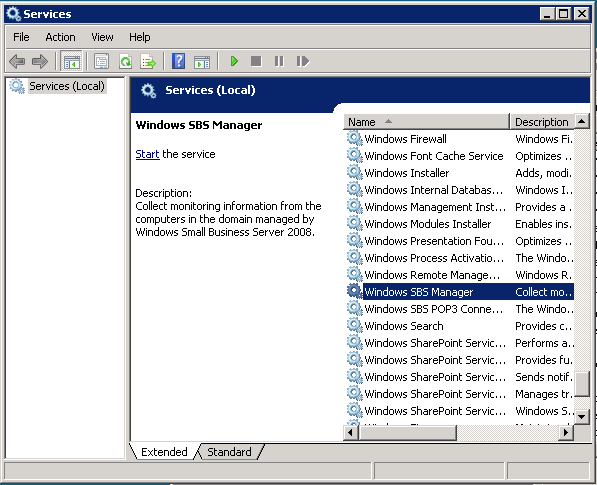597x485 pixels.
Task: Maximize the Services window
Action: (563, 14)
